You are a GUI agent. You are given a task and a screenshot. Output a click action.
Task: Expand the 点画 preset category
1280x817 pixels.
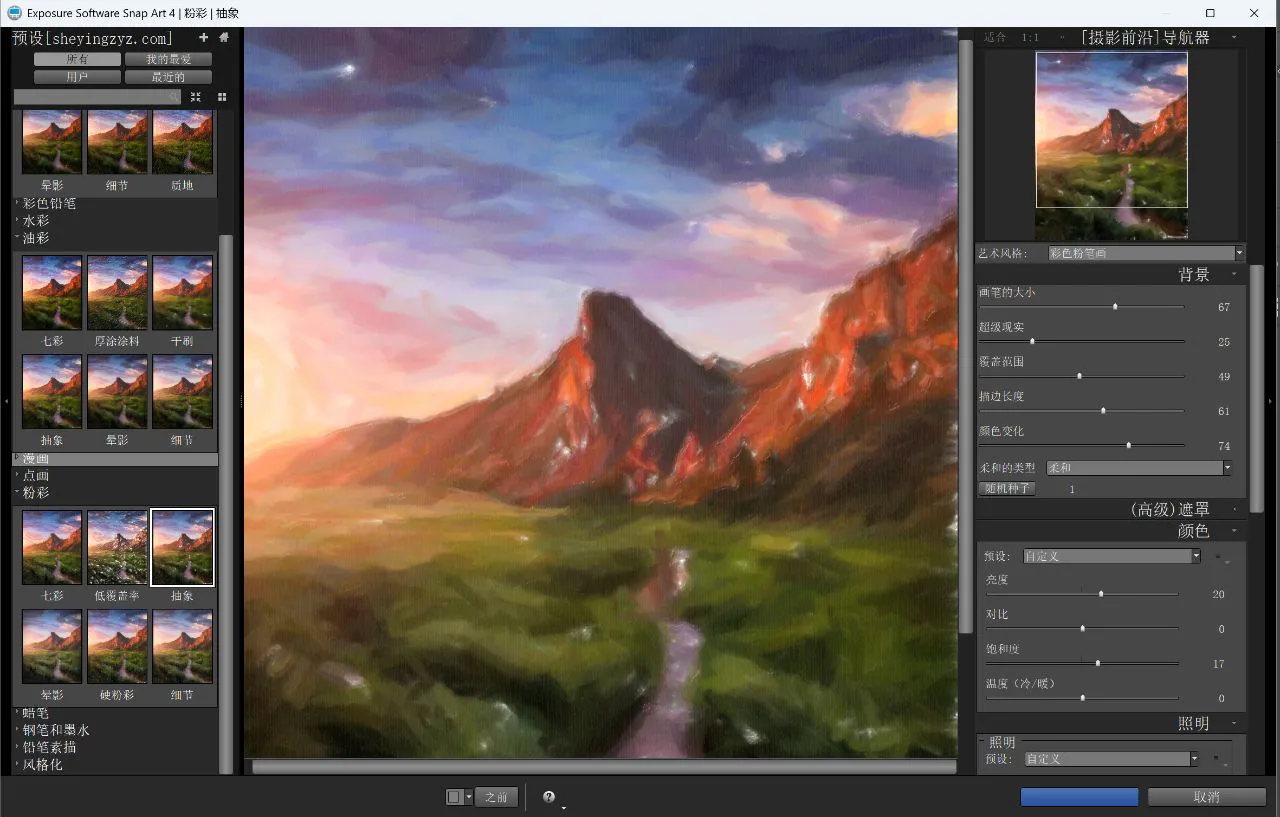pos(36,476)
